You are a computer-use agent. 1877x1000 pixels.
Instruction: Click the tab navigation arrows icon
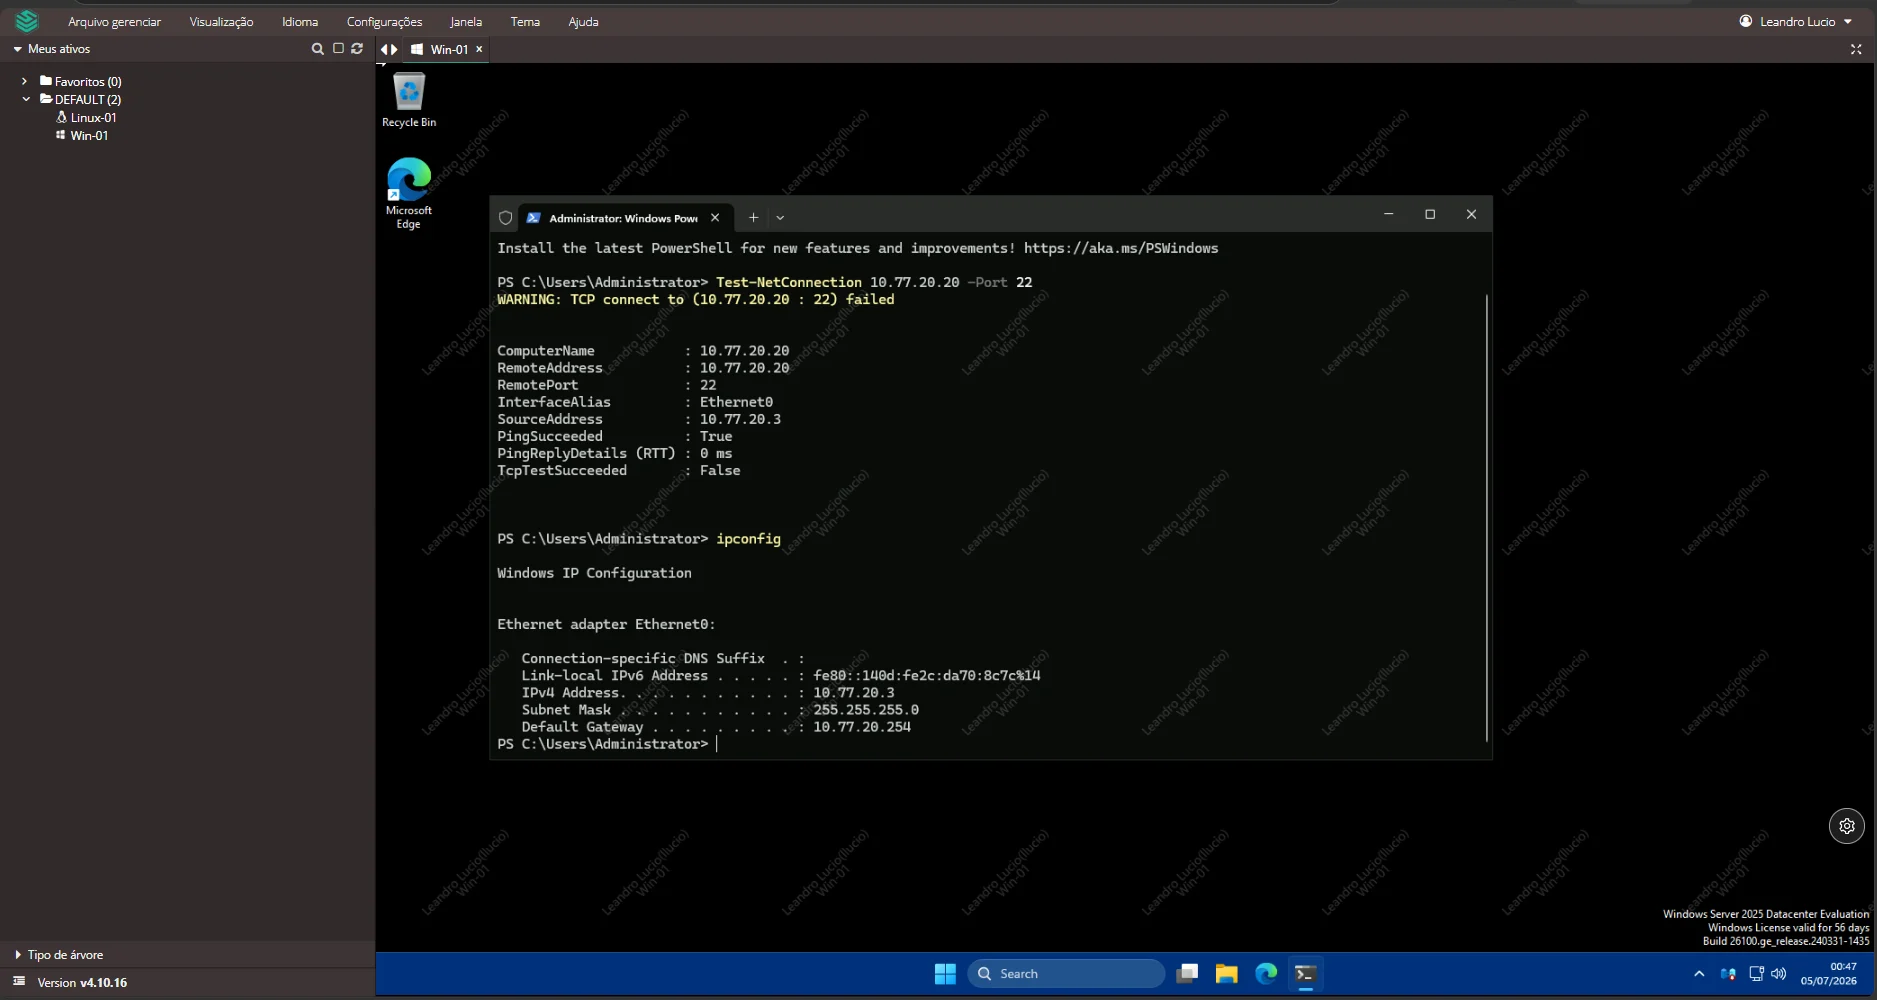pyautogui.click(x=389, y=49)
